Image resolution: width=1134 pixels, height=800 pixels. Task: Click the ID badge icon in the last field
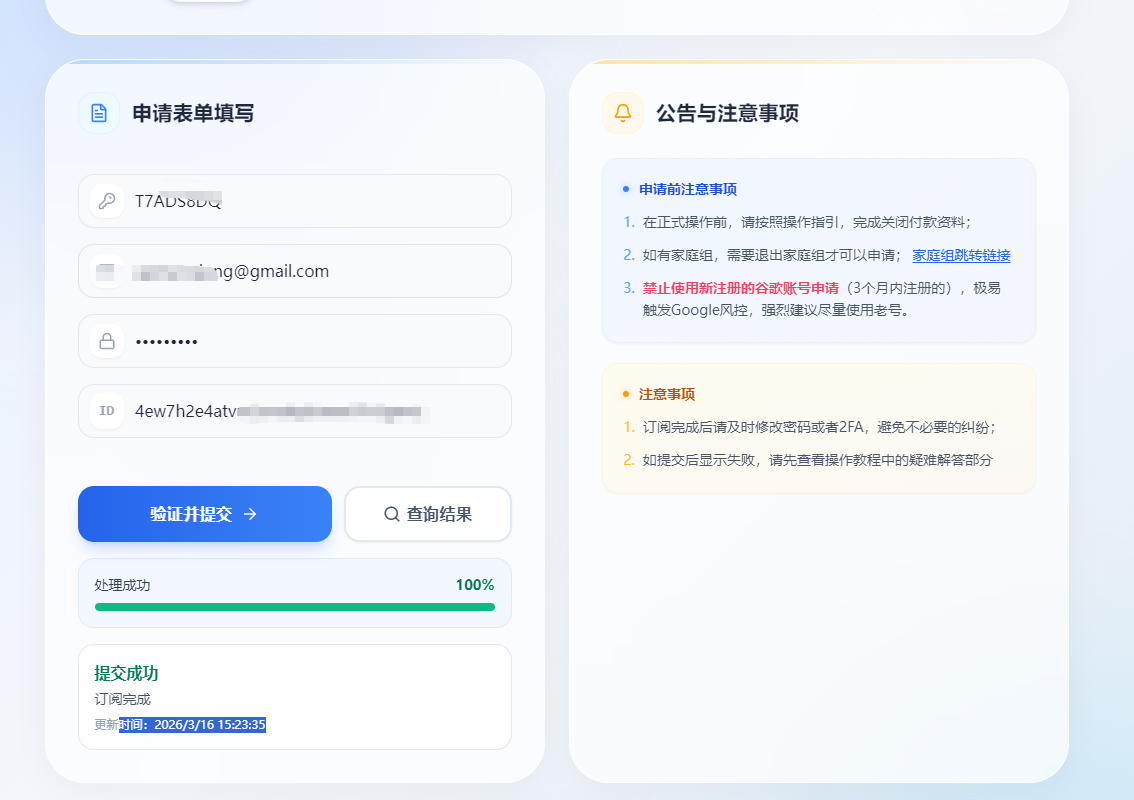[107, 411]
